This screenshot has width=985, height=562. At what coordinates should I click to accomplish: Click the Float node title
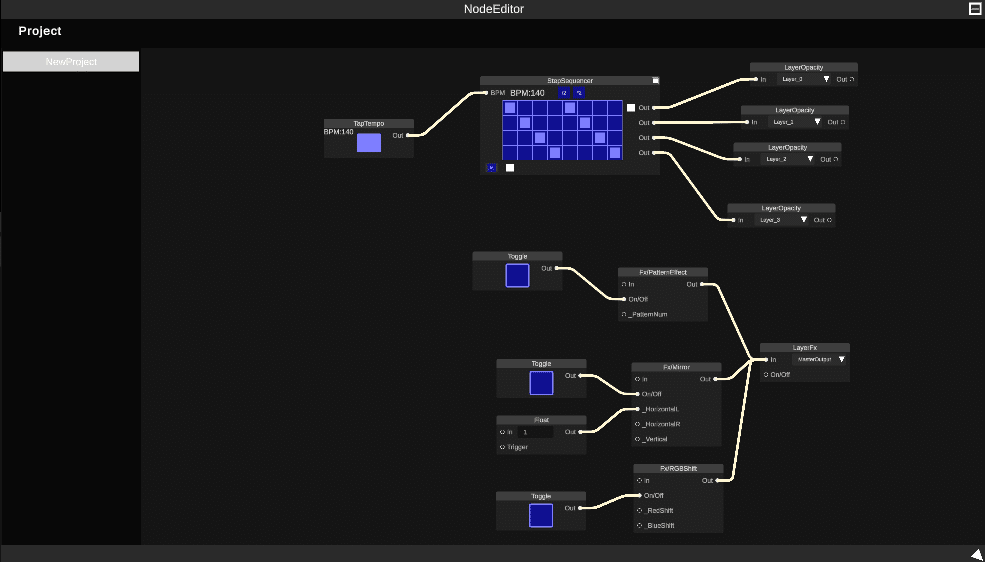(x=541, y=420)
